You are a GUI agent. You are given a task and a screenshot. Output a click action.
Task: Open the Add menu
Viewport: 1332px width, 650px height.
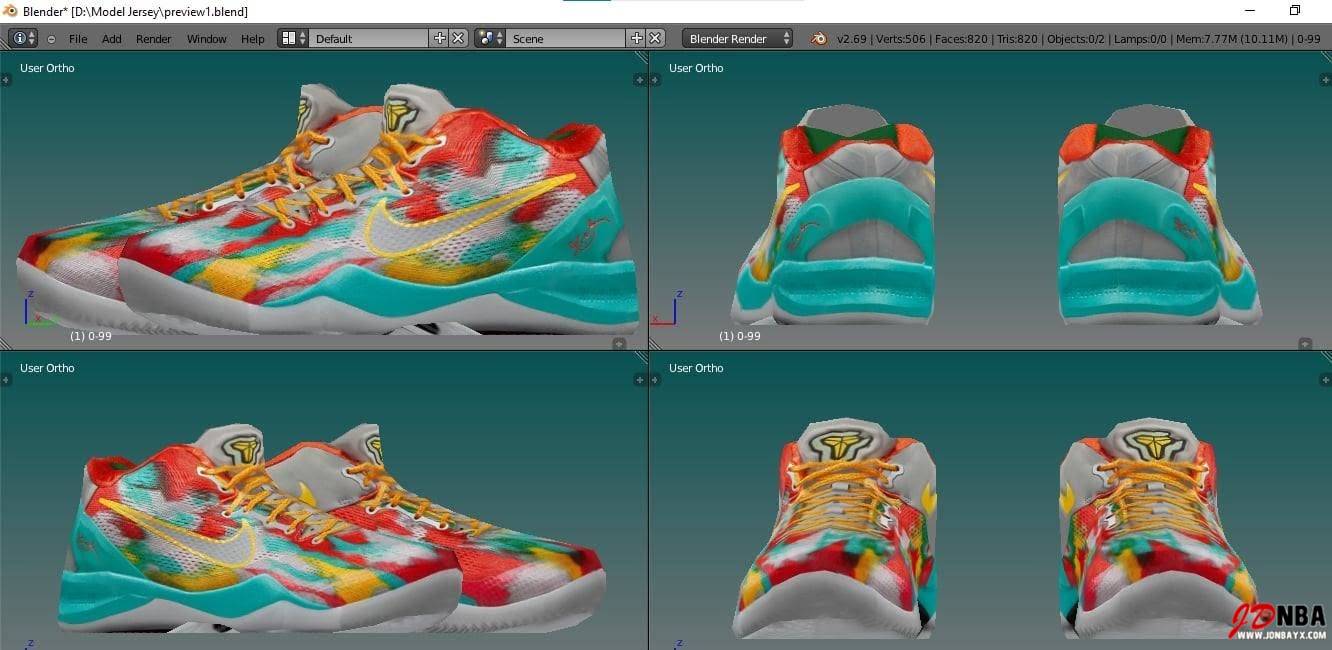click(112, 39)
